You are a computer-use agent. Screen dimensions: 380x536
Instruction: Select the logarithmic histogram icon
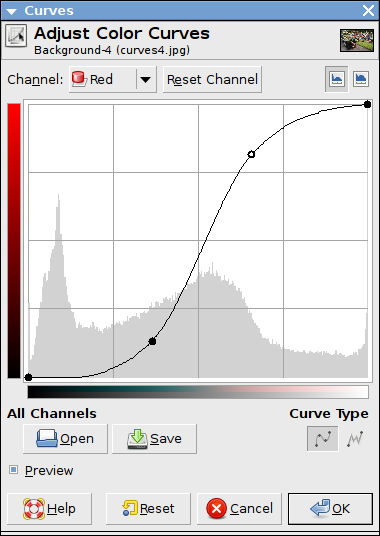(361, 79)
